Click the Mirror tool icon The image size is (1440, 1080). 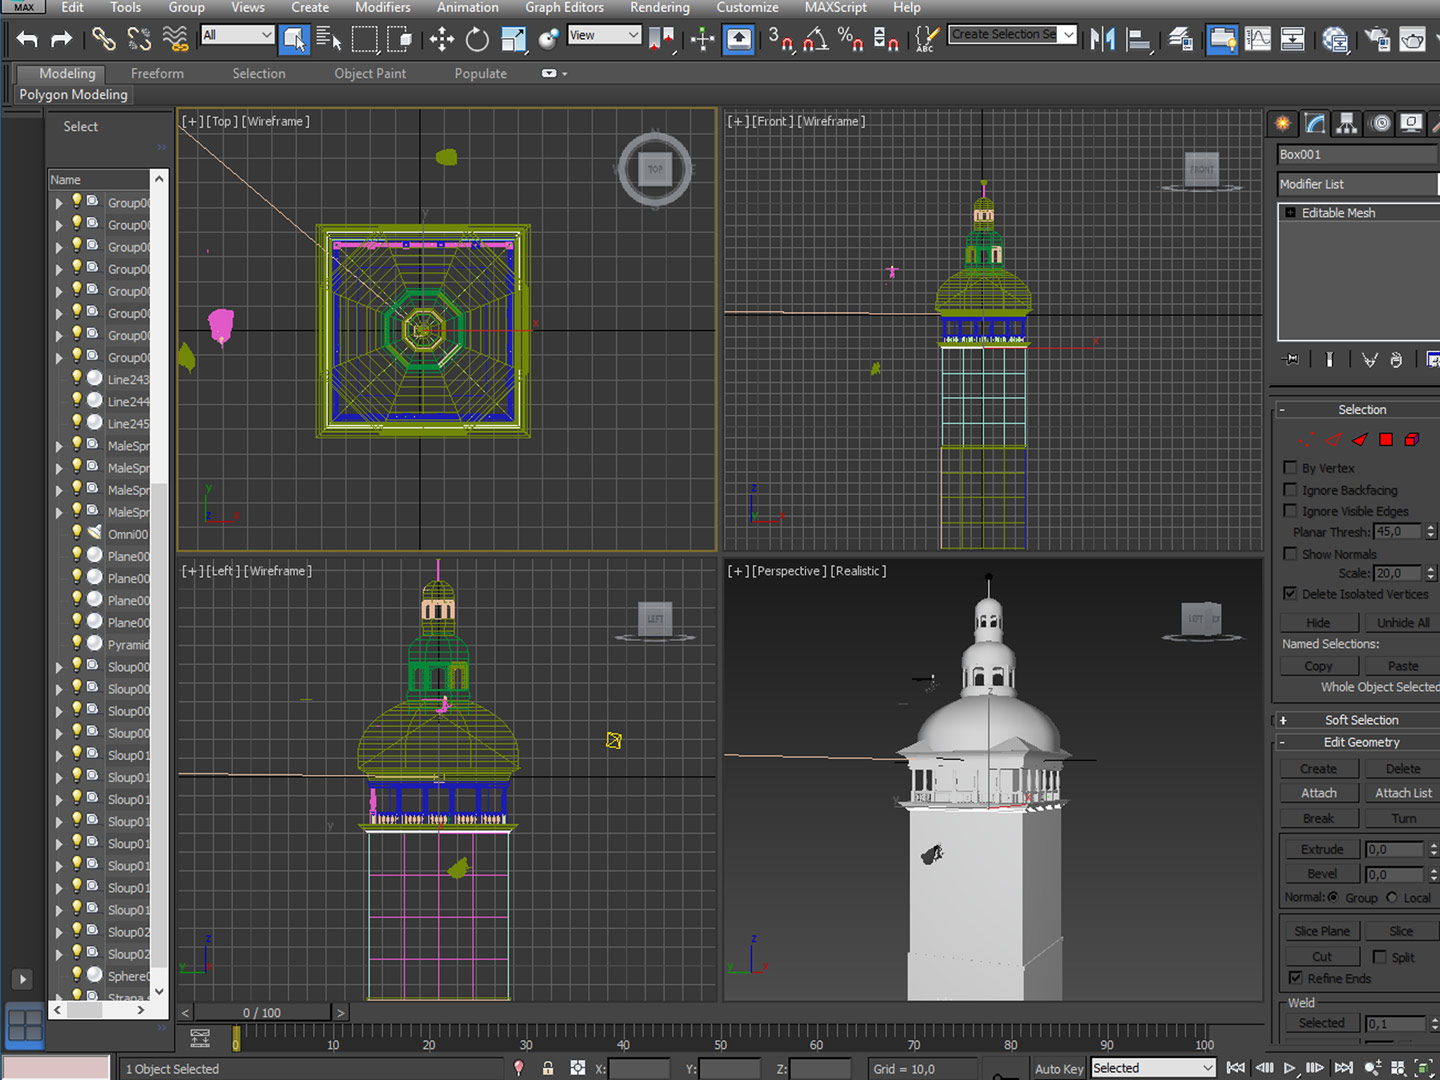click(x=1102, y=39)
